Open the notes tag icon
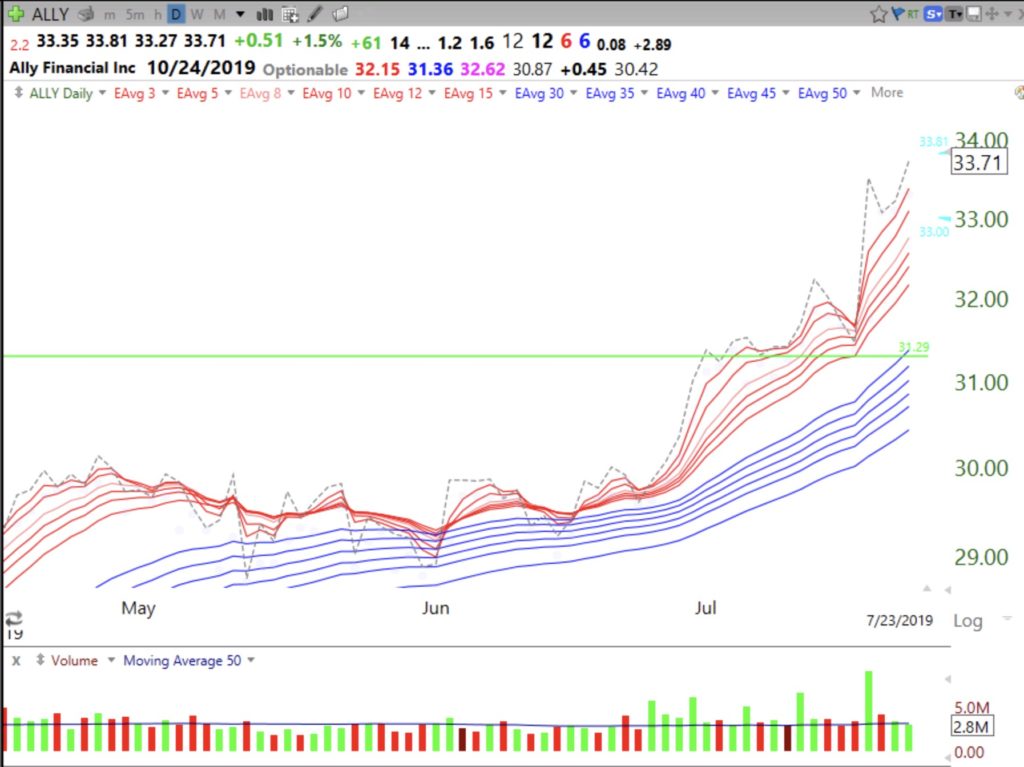The height and width of the screenshot is (767, 1024). click(x=340, y=14)
